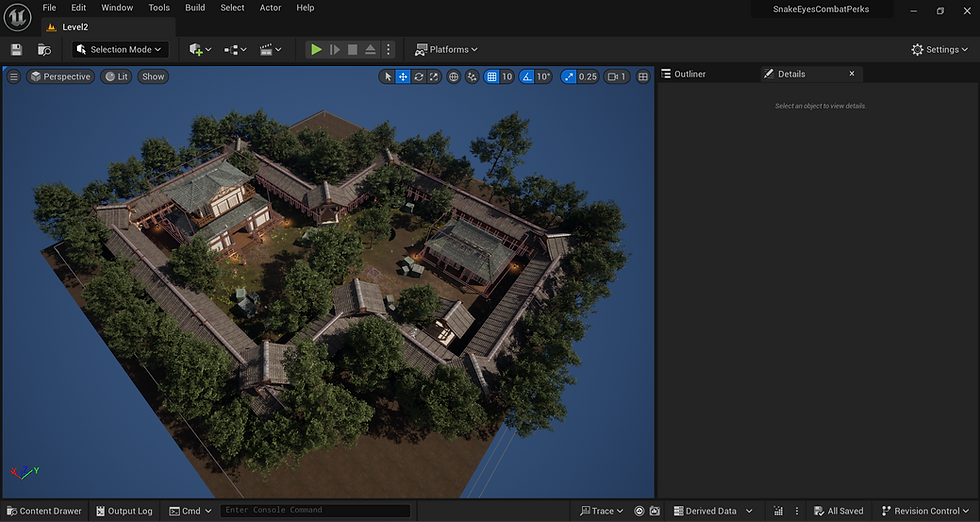Toggle scale snapping

tap(568, 76)
